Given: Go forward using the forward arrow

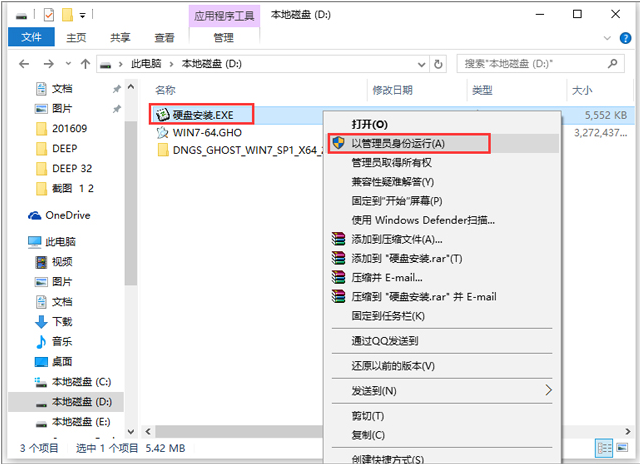Looking at the screenshot, I should point(49,64).
